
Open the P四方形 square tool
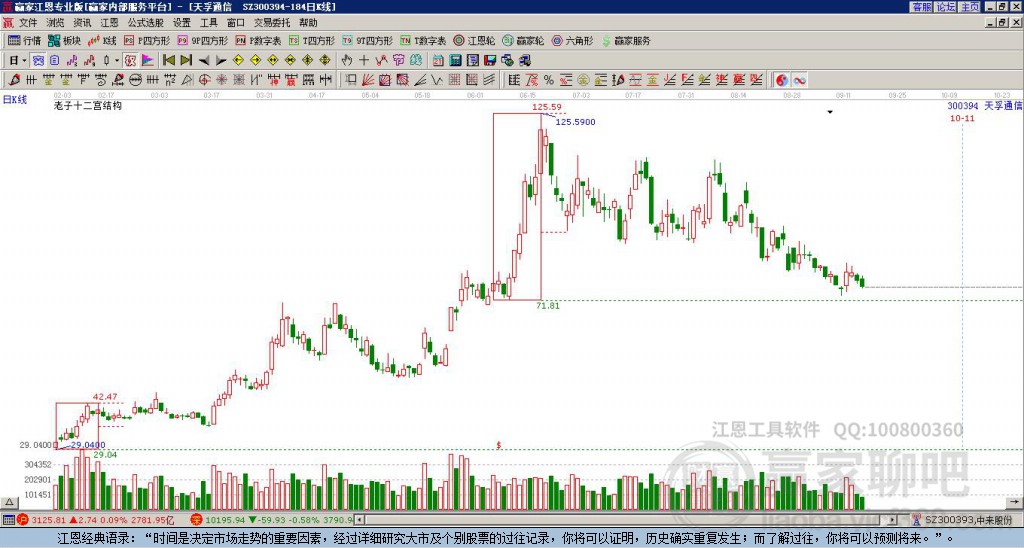147,40
